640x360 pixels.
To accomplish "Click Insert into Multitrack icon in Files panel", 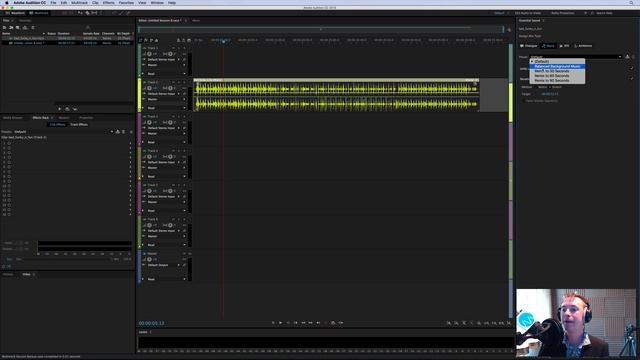I will pos(25,28).
